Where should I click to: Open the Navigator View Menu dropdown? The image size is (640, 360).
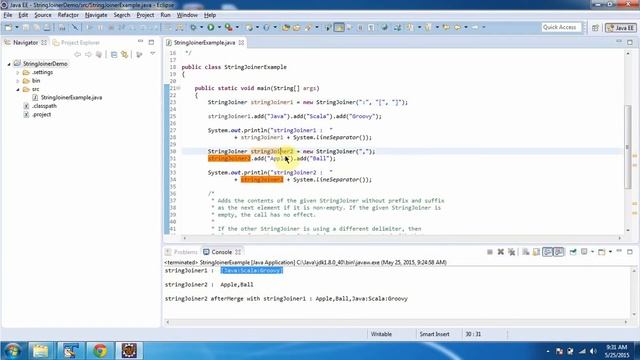tap(153, 53)
